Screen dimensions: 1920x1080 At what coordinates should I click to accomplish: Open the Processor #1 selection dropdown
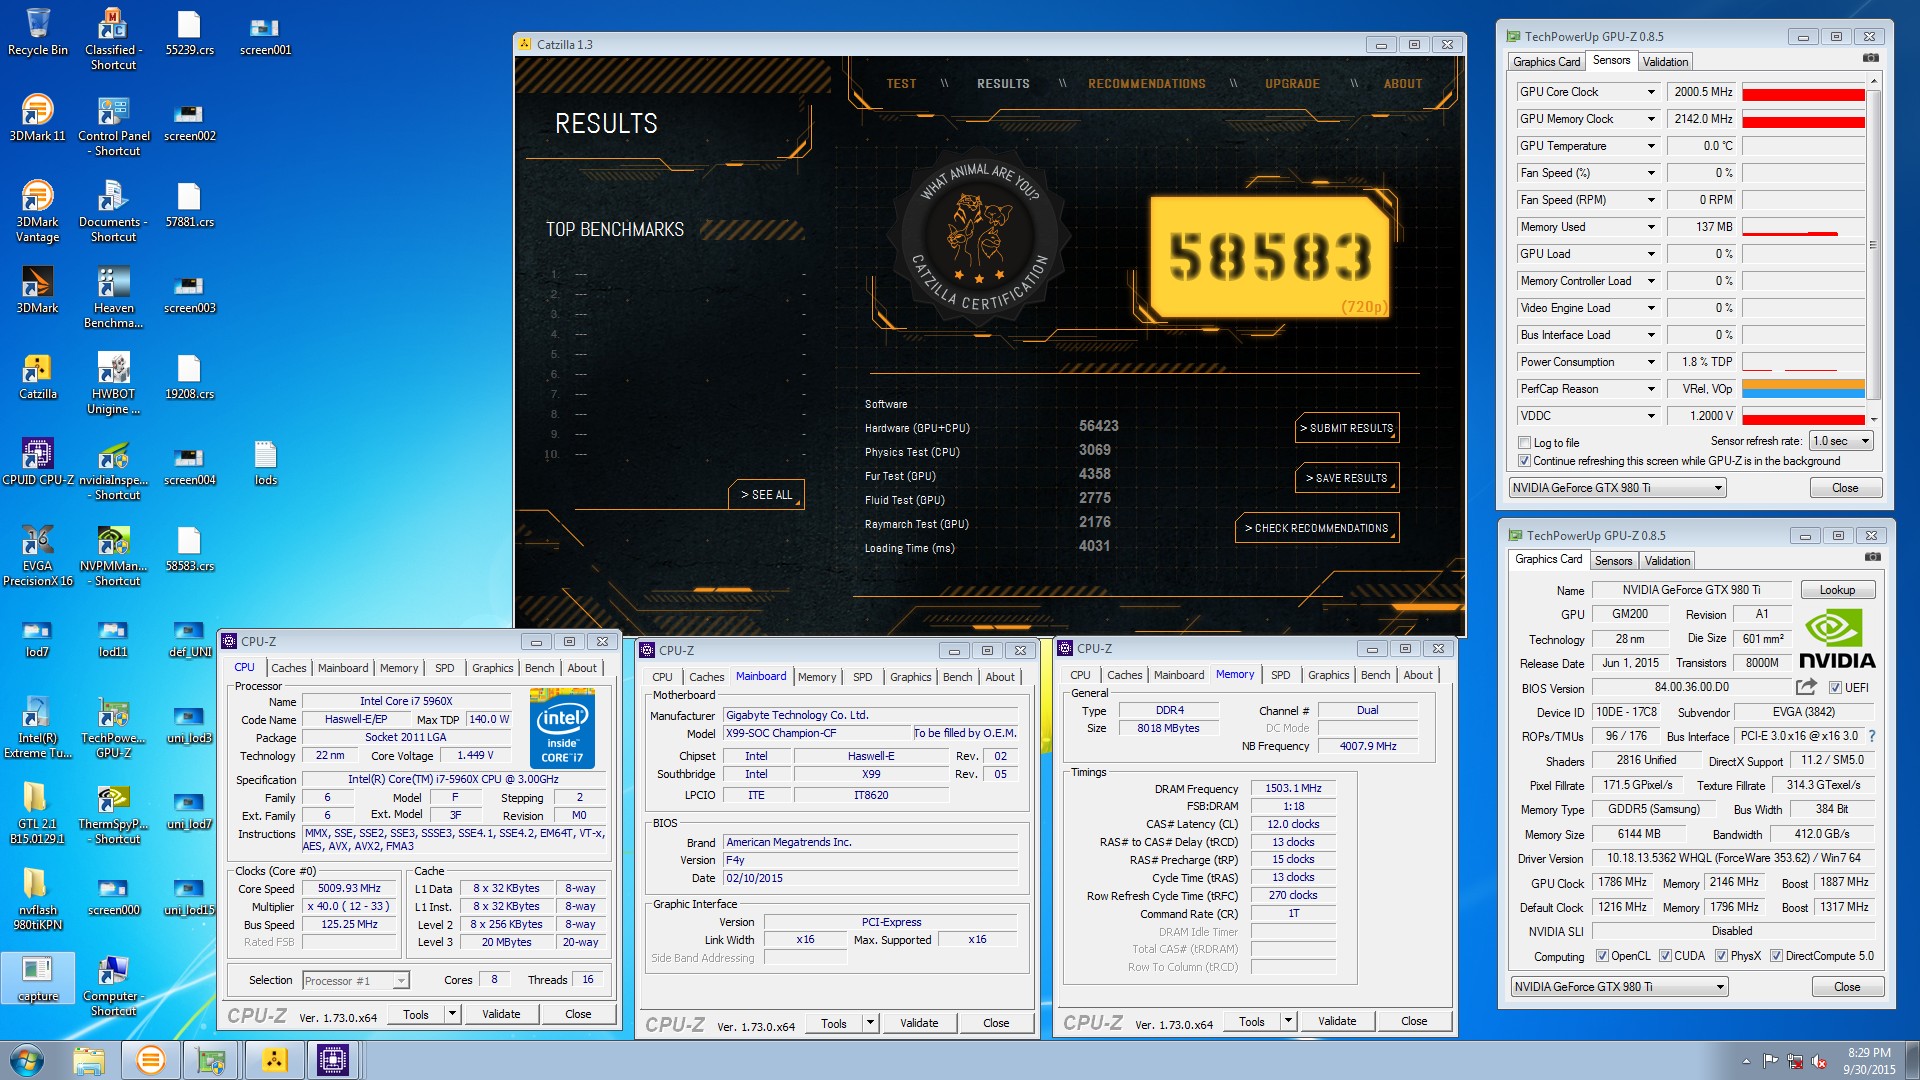click(x=356, y=981)
